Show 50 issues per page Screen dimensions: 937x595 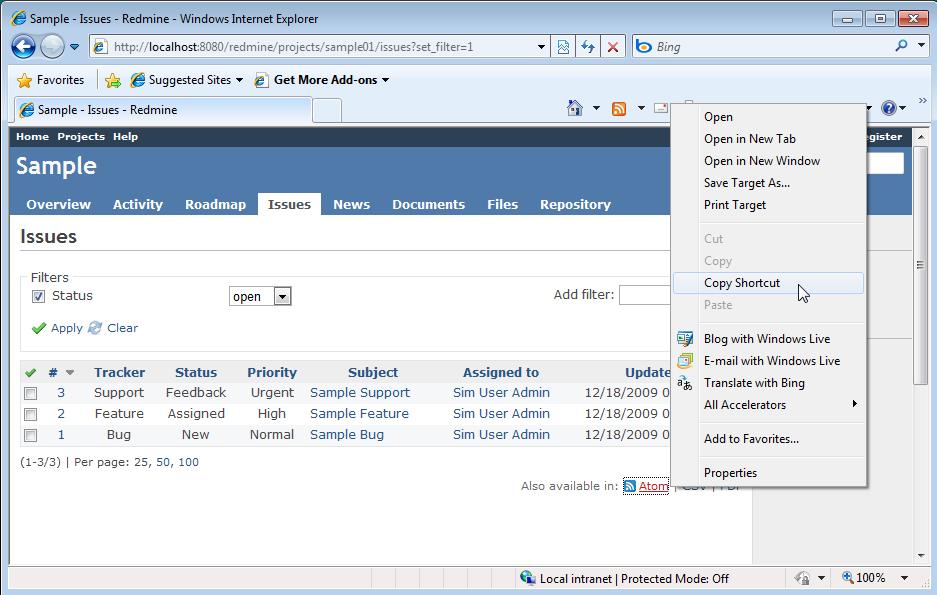tap(163, 462)
